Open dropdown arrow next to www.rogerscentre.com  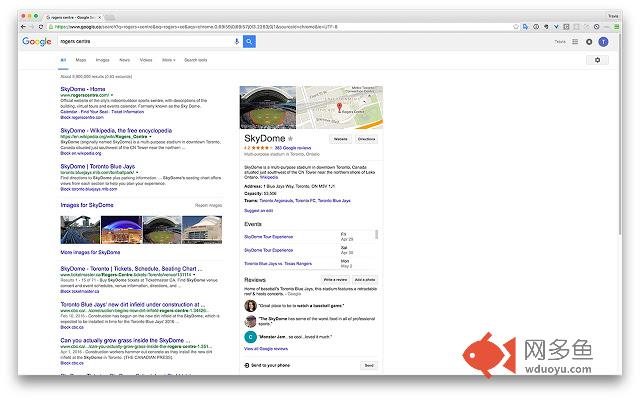112,95
